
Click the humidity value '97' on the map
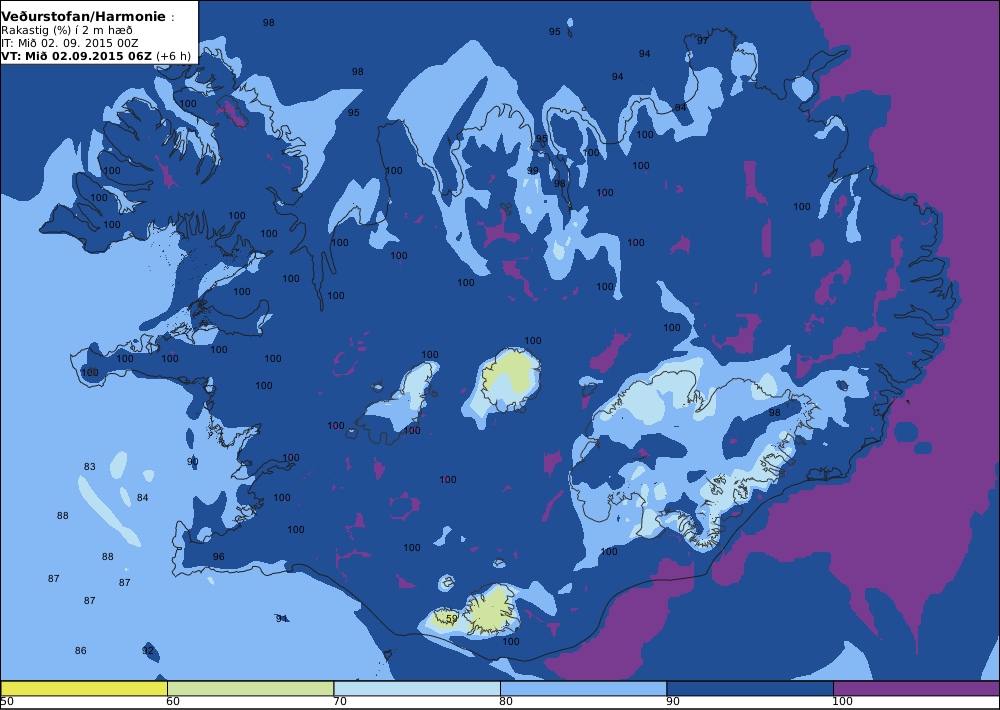702,40
